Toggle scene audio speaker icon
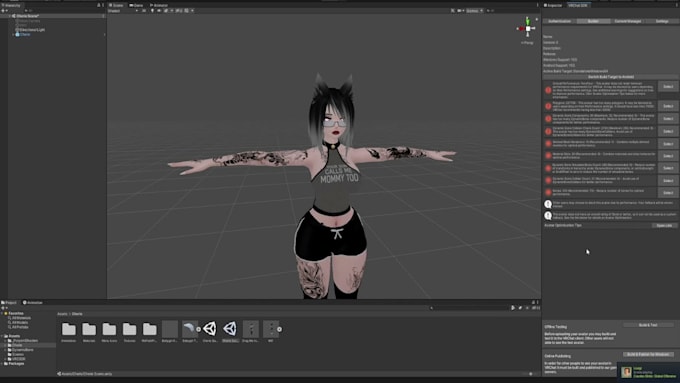680x383 pixels. pyautogui.click(x=159, y=10)
